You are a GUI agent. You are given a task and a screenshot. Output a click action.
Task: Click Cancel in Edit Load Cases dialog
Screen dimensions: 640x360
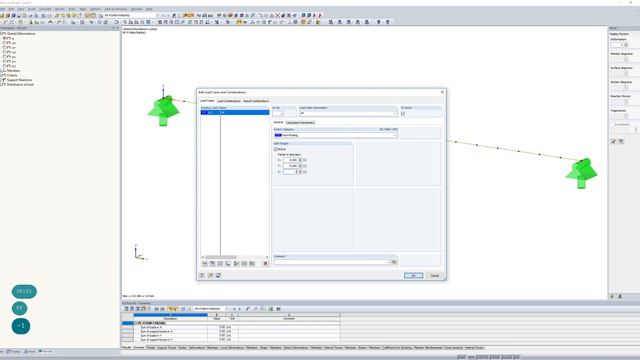(435, 276)
